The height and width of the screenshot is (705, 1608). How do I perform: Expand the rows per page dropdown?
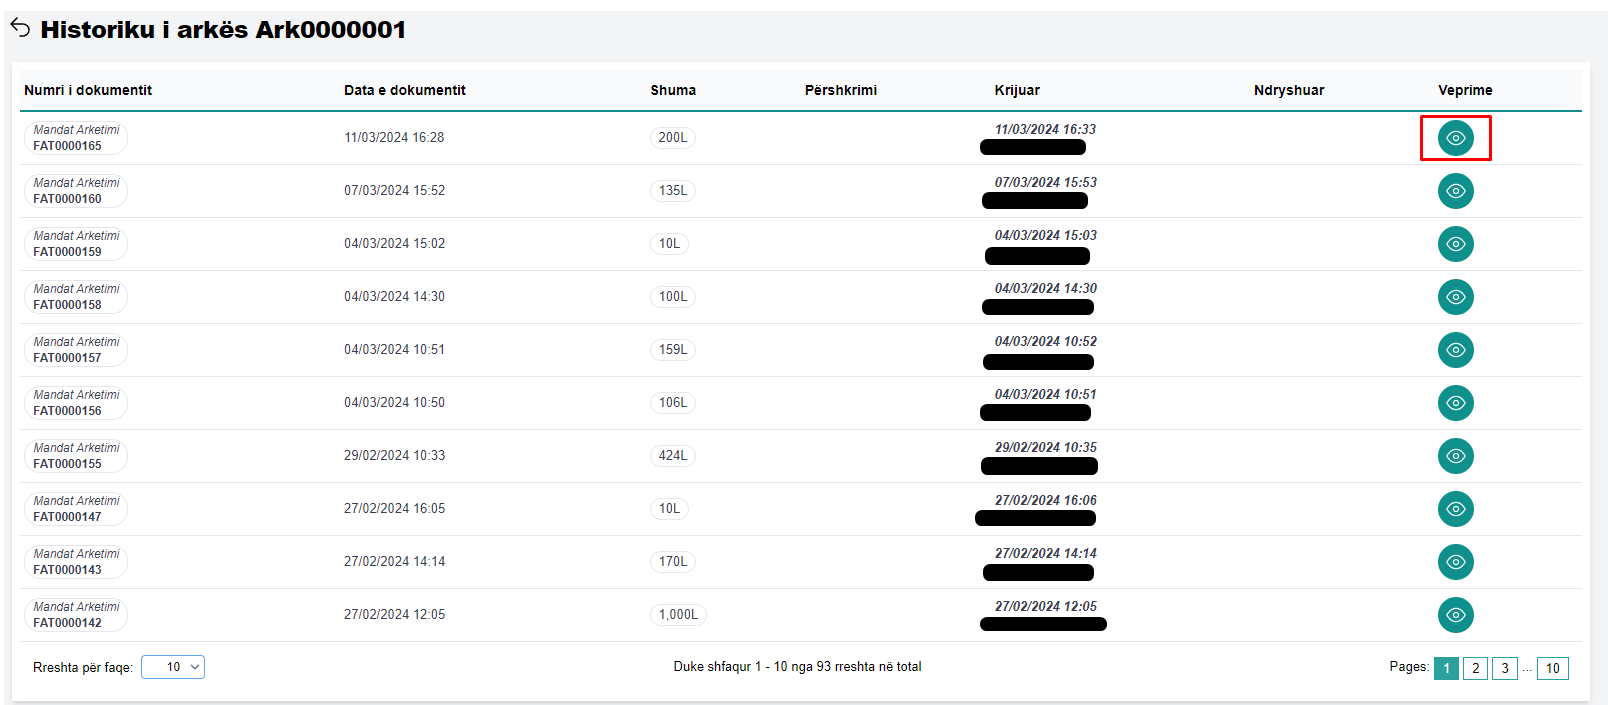click(x=173, y=667)
